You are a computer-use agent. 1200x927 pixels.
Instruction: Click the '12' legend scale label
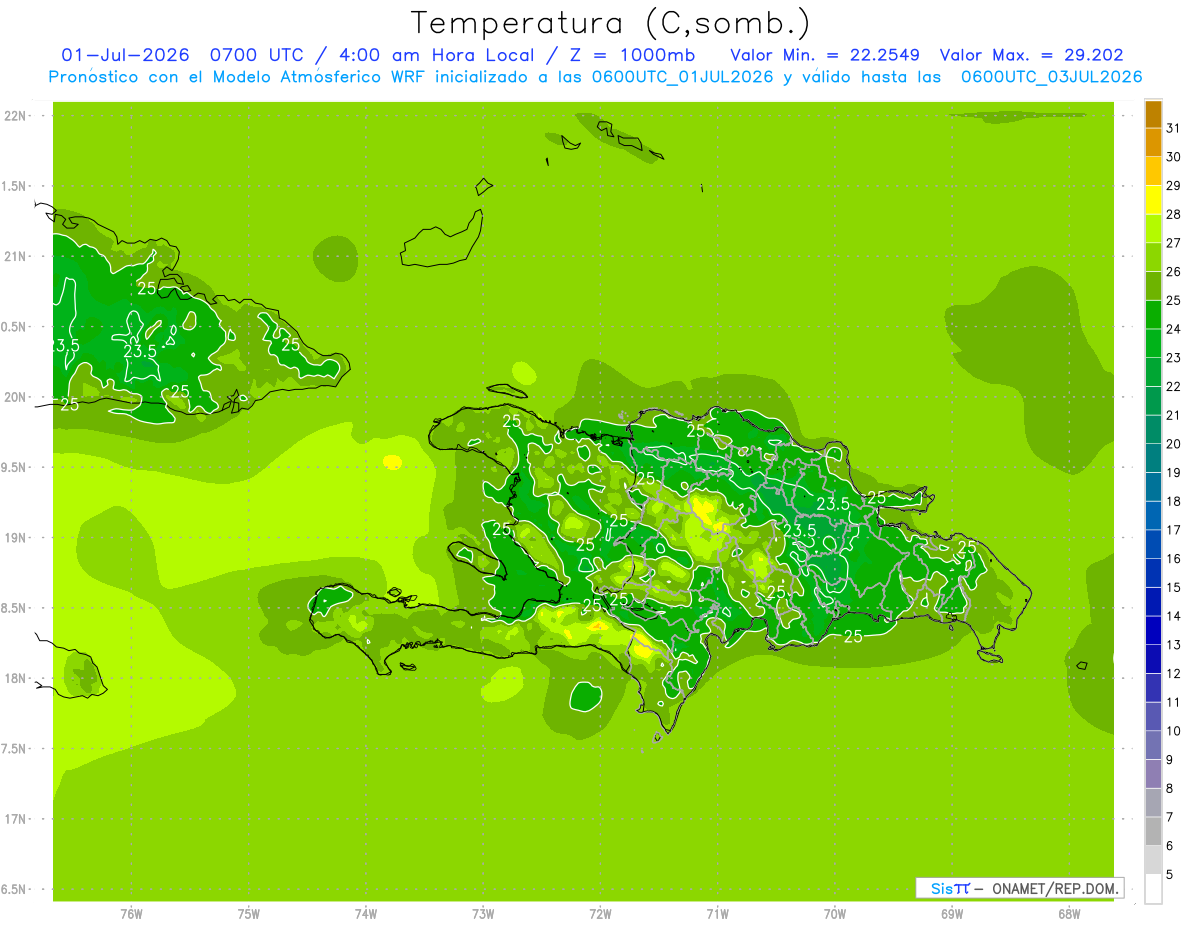coord(1174,674)
